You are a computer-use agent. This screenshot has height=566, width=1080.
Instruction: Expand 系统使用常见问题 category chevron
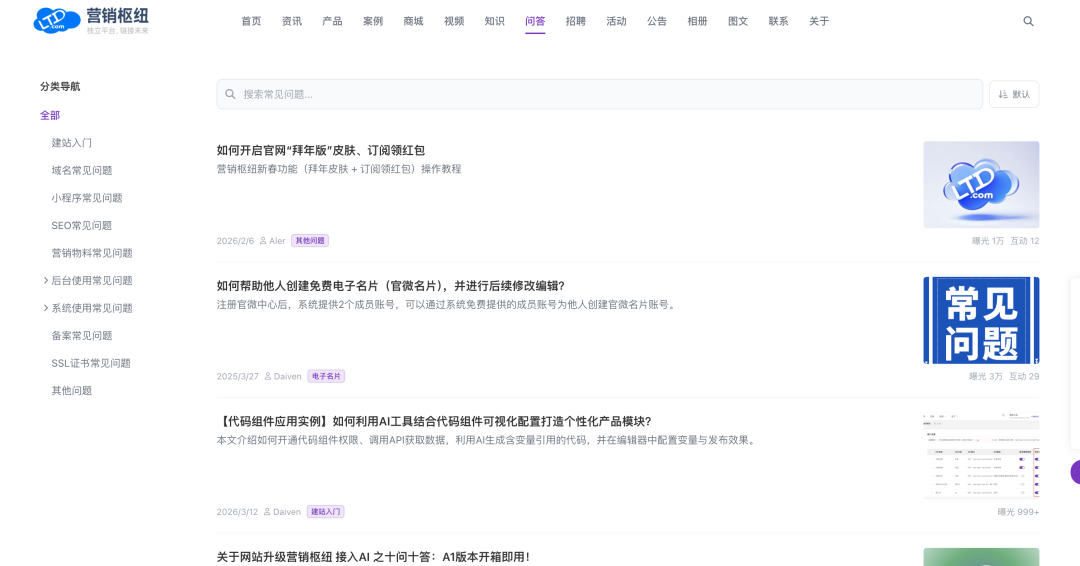tap(45, 308)
